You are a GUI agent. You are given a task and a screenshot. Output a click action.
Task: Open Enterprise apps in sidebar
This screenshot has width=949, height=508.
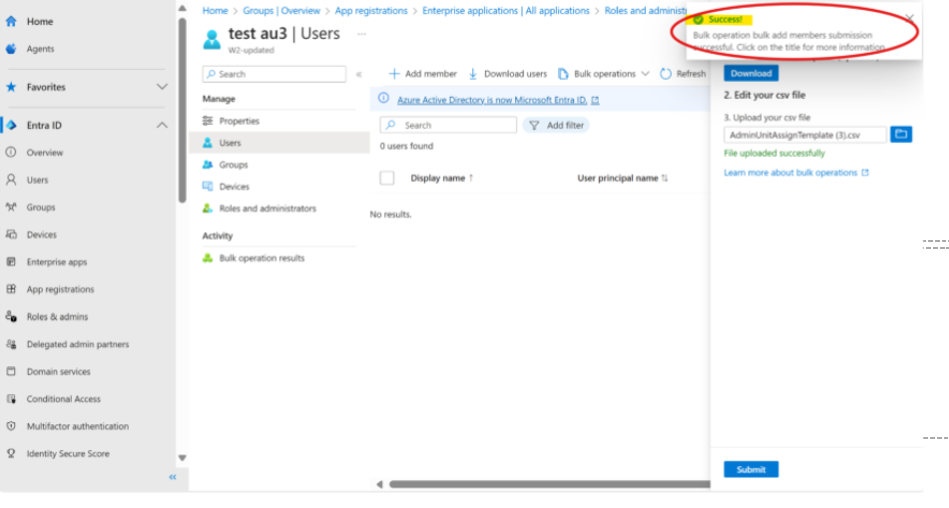point(56,262)
